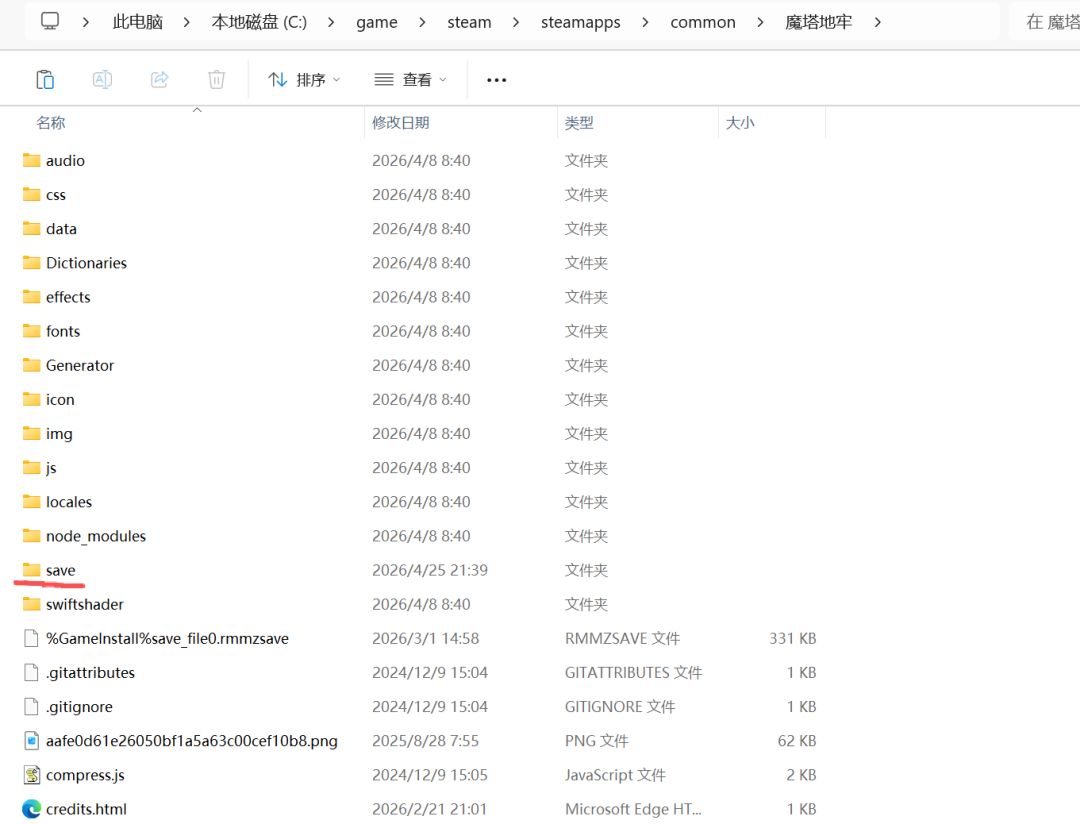
Task: Click the 331 KB size value
Action: (x=792, y=639)
